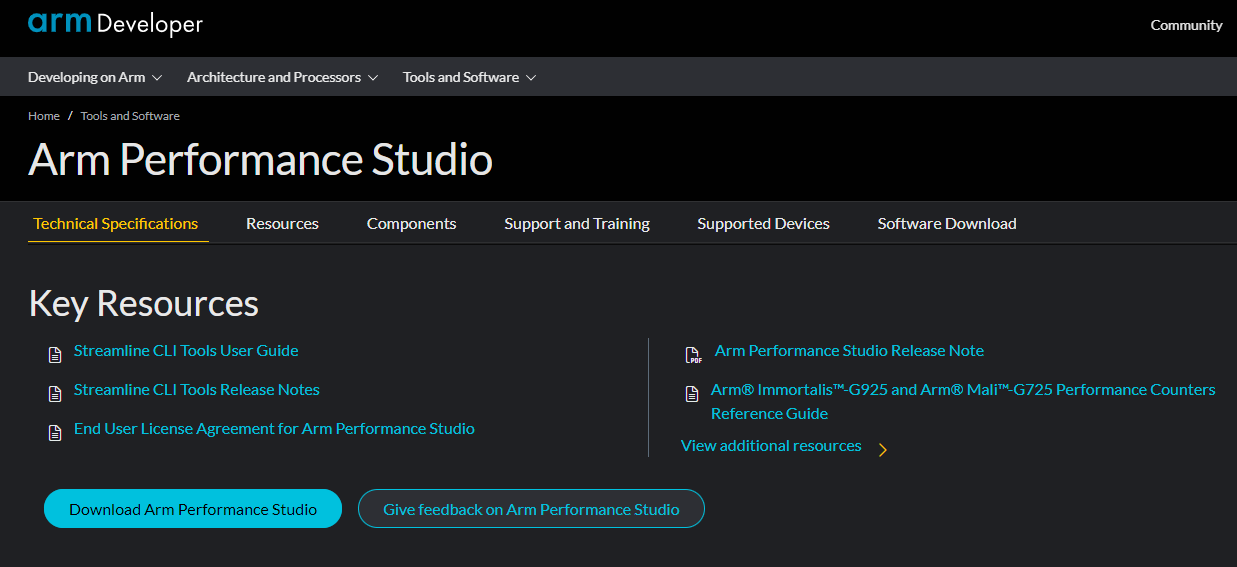Open the Community link in header
The image size is (1237, 567).
point(1186,25)
